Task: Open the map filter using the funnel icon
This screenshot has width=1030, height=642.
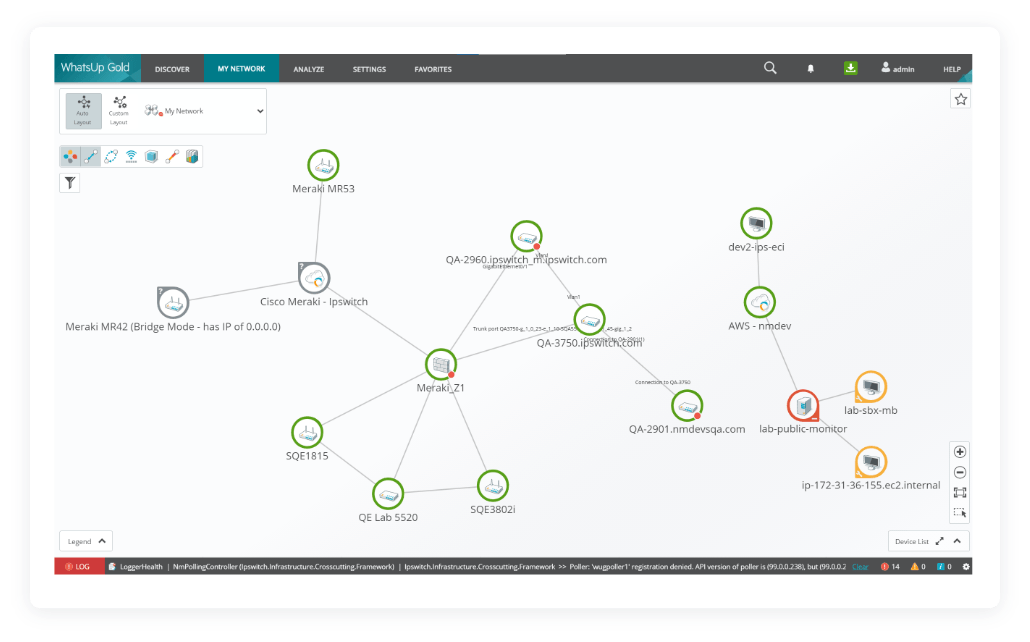Action: 69,182
